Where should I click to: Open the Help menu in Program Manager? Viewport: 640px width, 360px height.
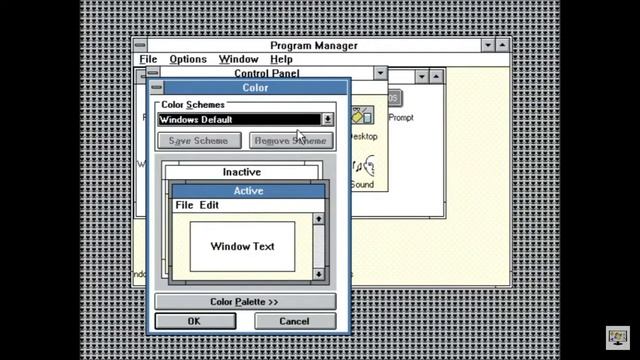coord(281,59)
